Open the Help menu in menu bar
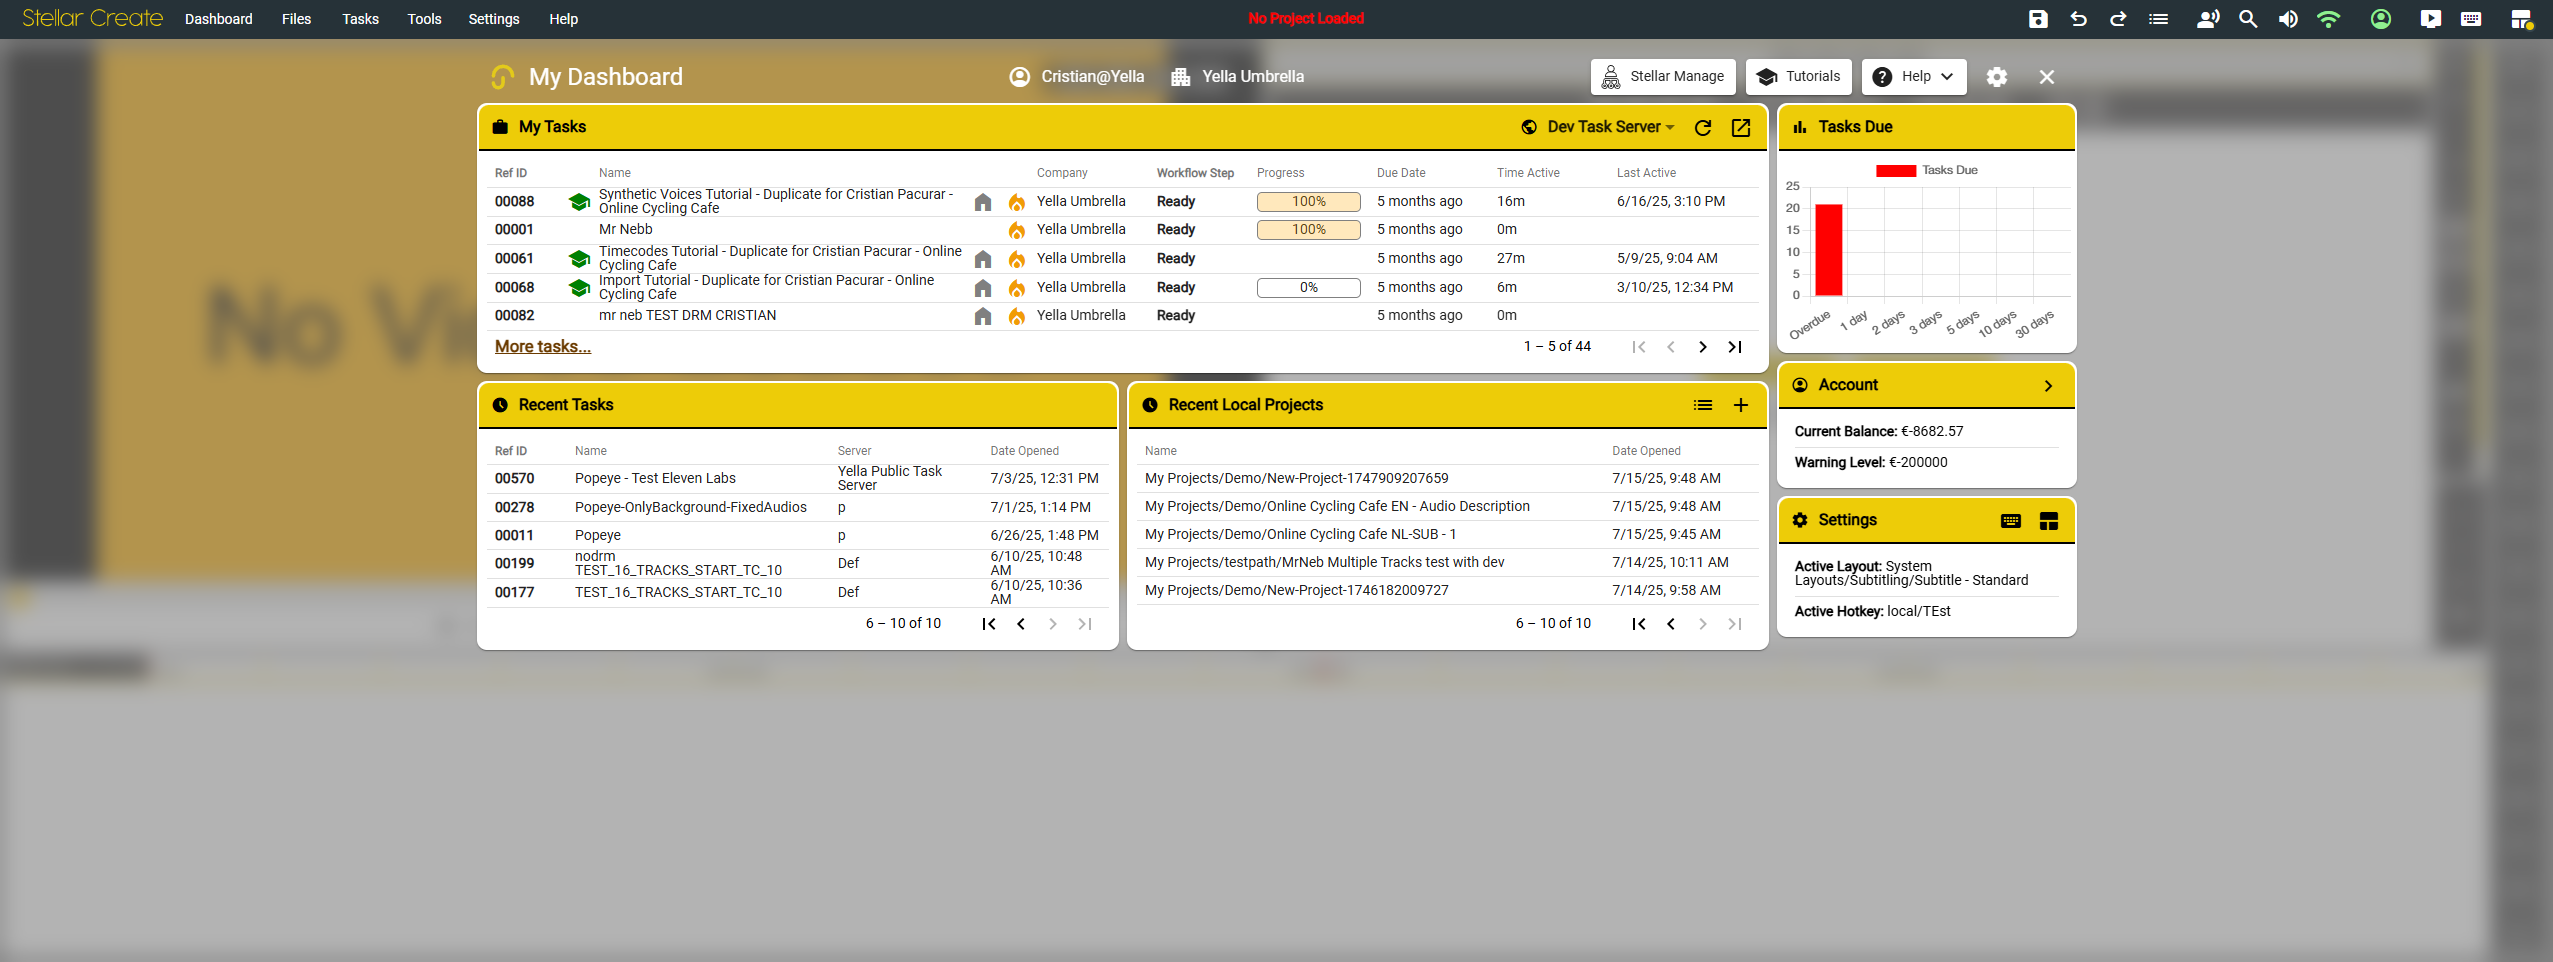 [563, 19]
